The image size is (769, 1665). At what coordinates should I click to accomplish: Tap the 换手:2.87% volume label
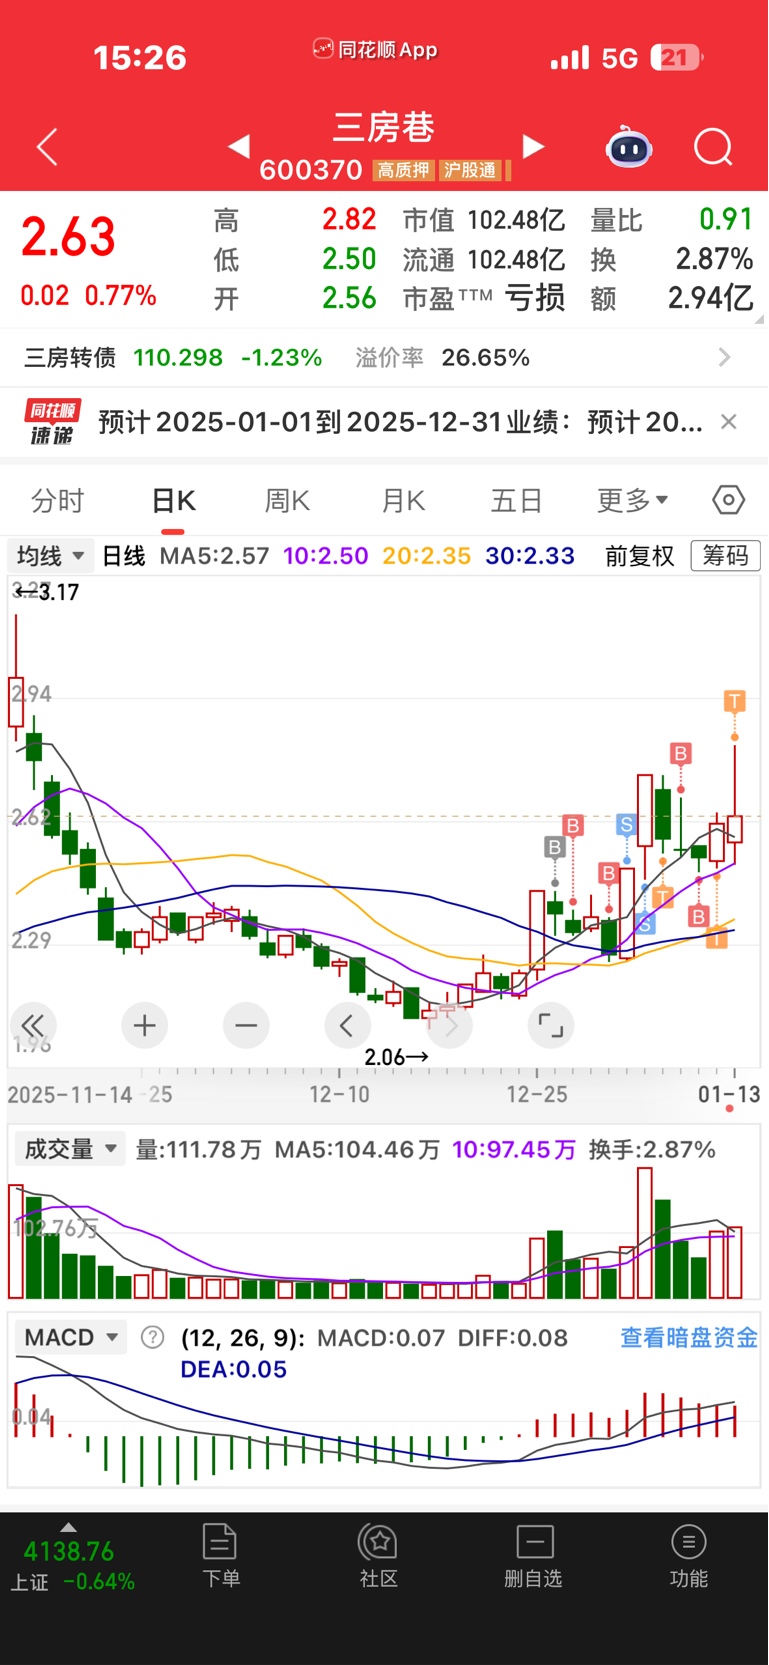click(652, 1149)
